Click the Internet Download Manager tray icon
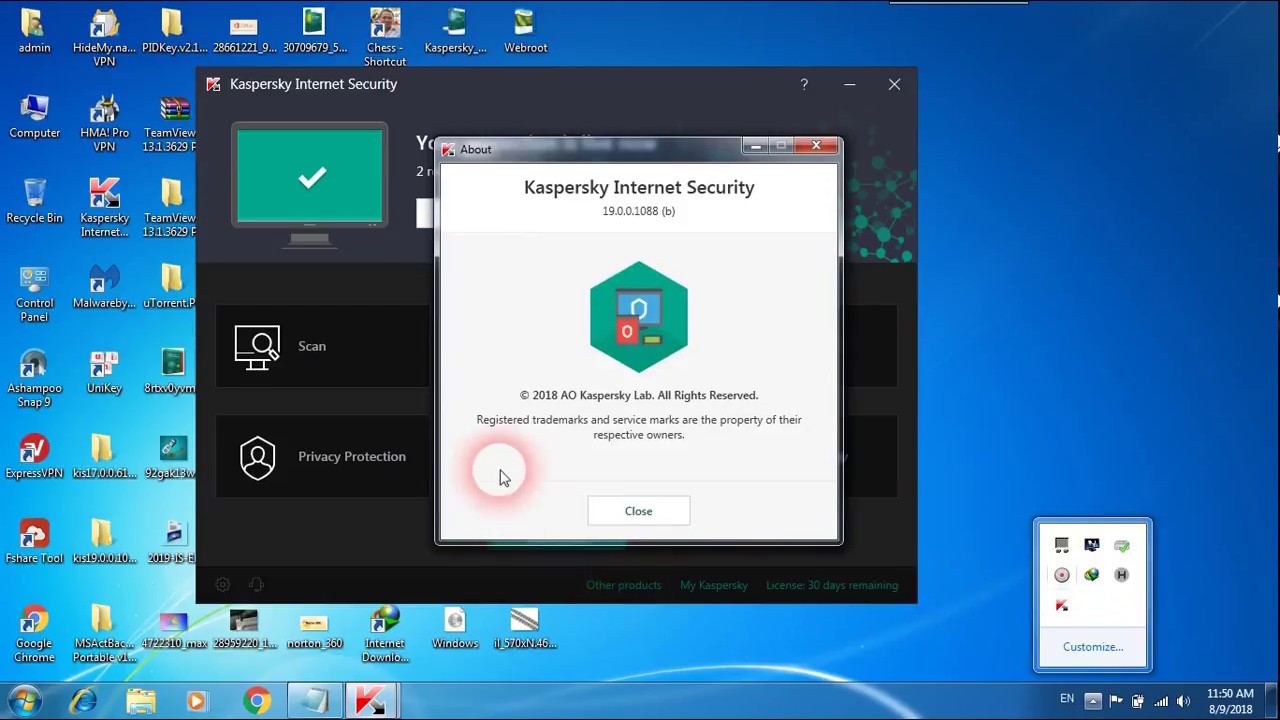This screenshot has height=720, width=1280. tap(1092, 575)
